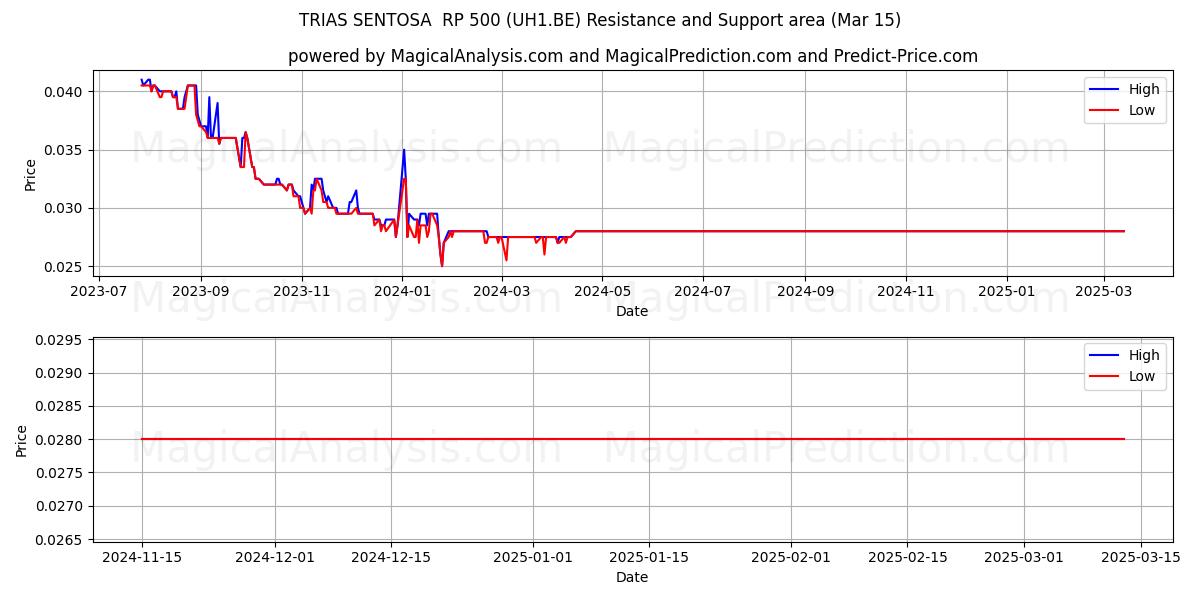The height and width of the screenshot is (600, 1200).
Task: Click the '2024-01' x-axis tick label
Action: point(402,292)
